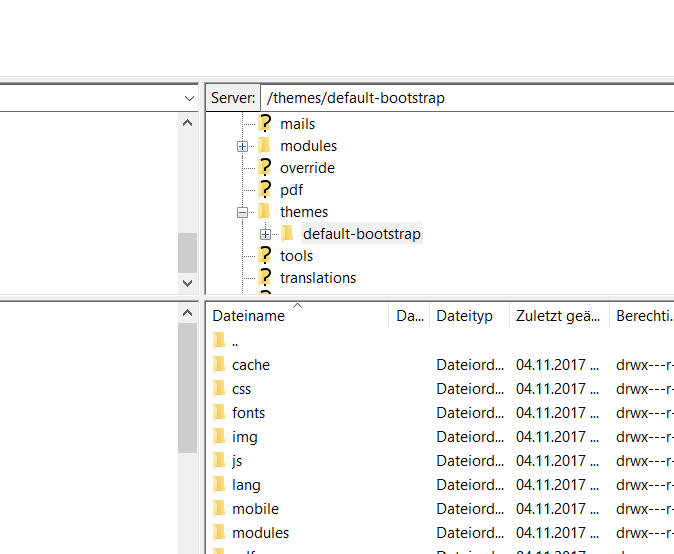The image size is (674, 554).
Task: Sort by Zuletzt geändert column header
Action: point(559,315)
